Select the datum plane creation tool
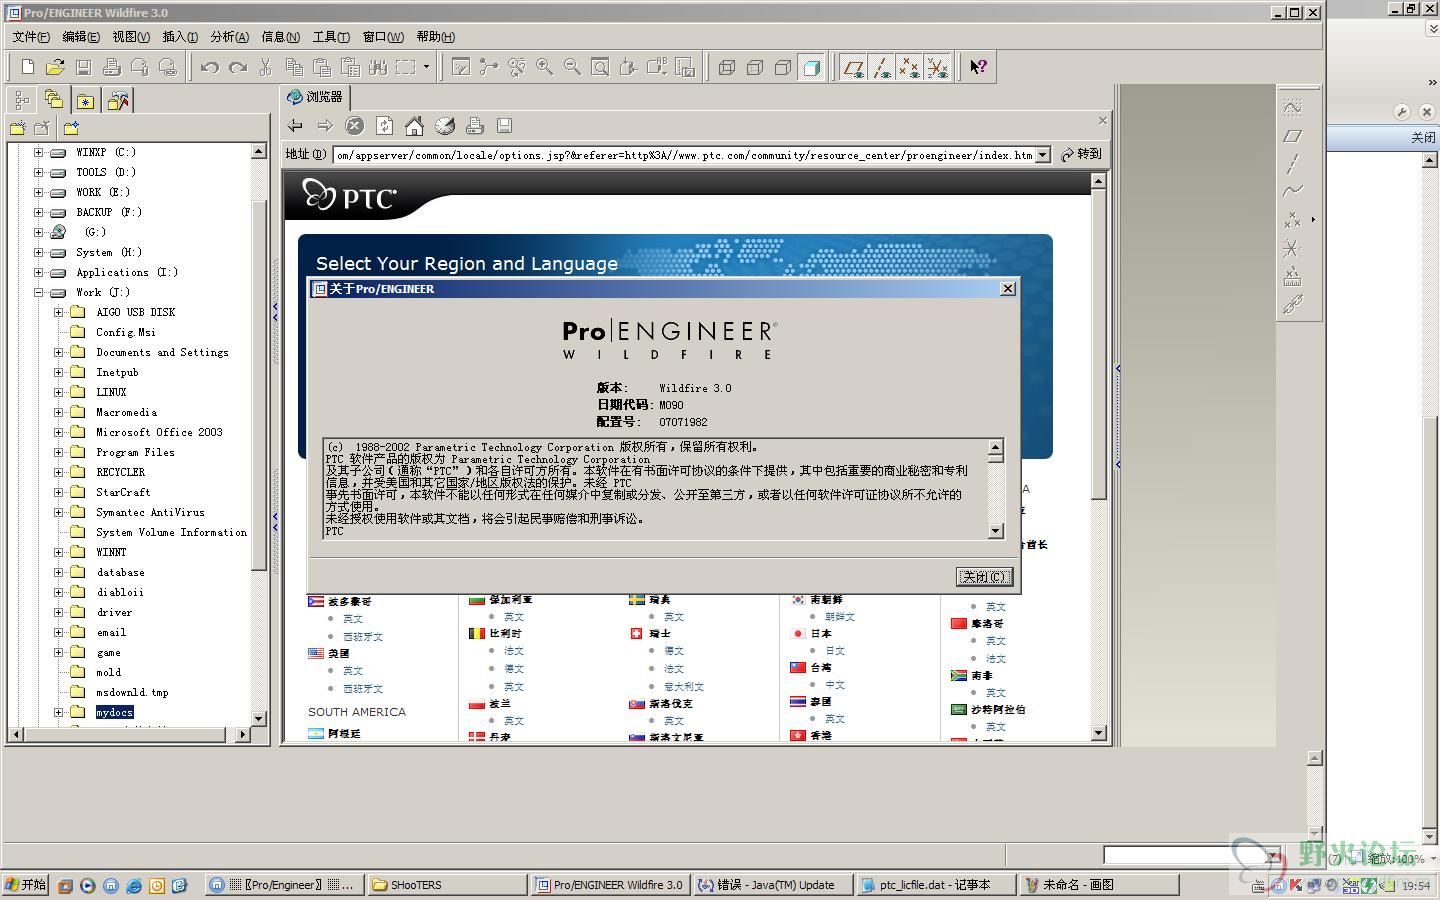1440x900 pixels. (1293, 135)
